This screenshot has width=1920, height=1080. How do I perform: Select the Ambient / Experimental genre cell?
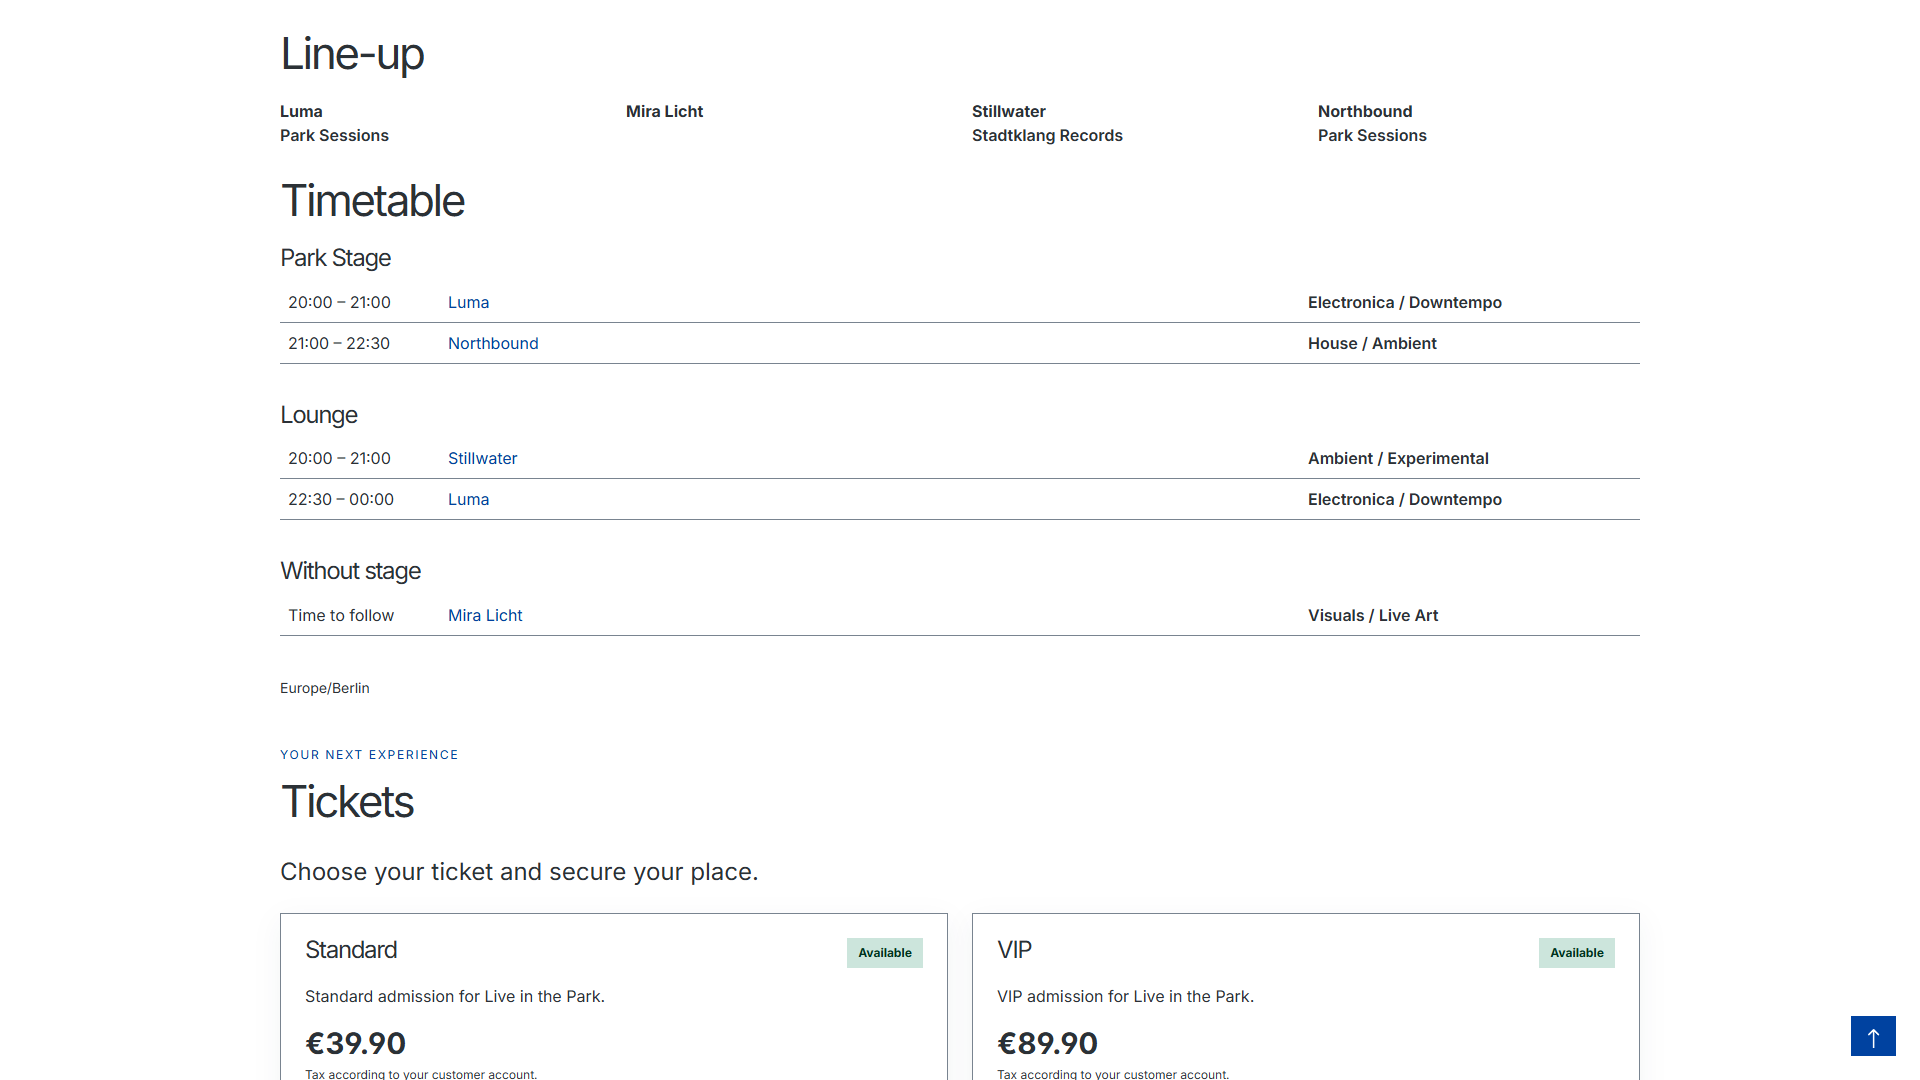click(x=1398, y=458)
